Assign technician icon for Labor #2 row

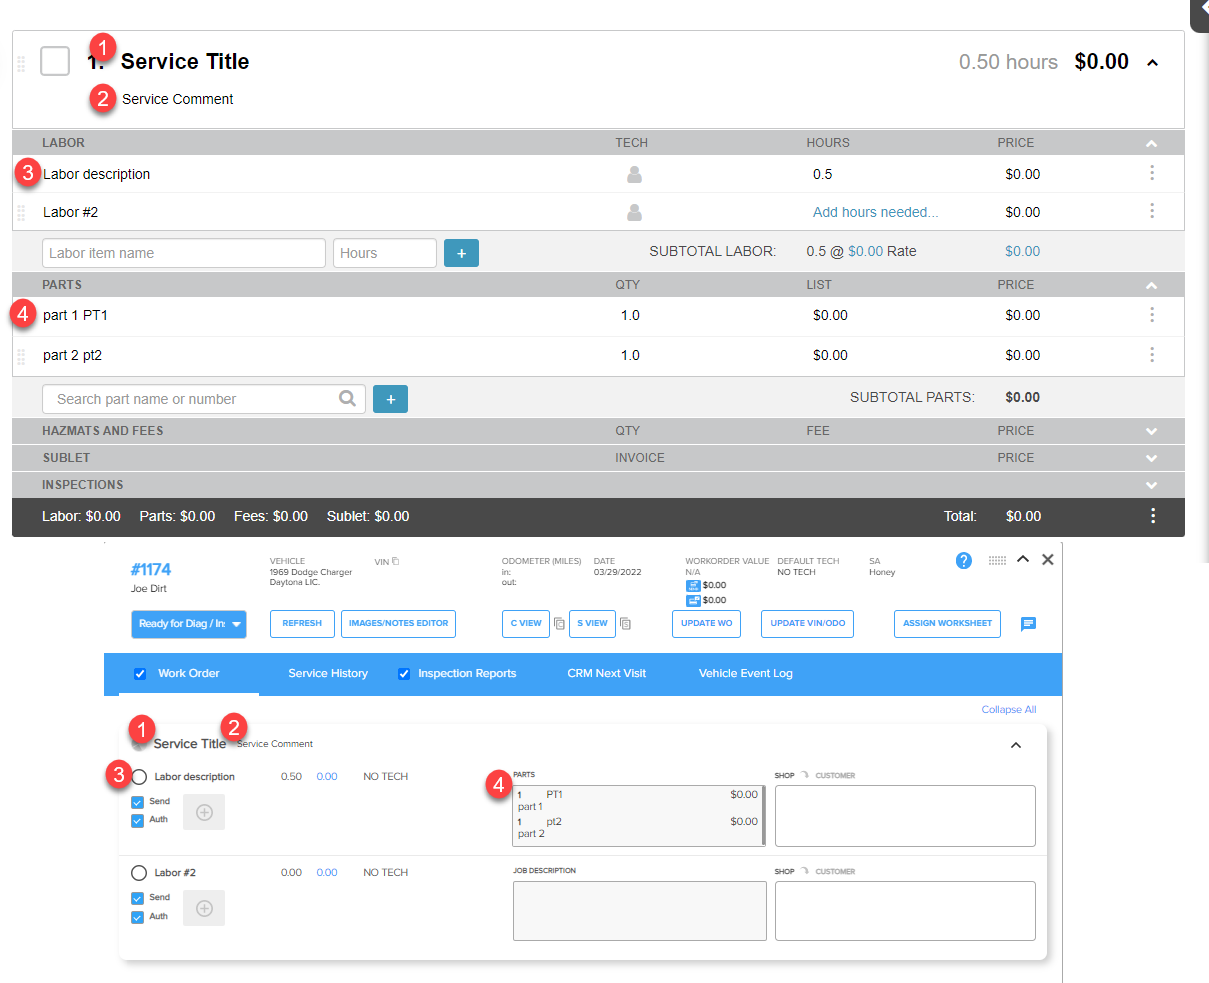[x=634, y=212]
